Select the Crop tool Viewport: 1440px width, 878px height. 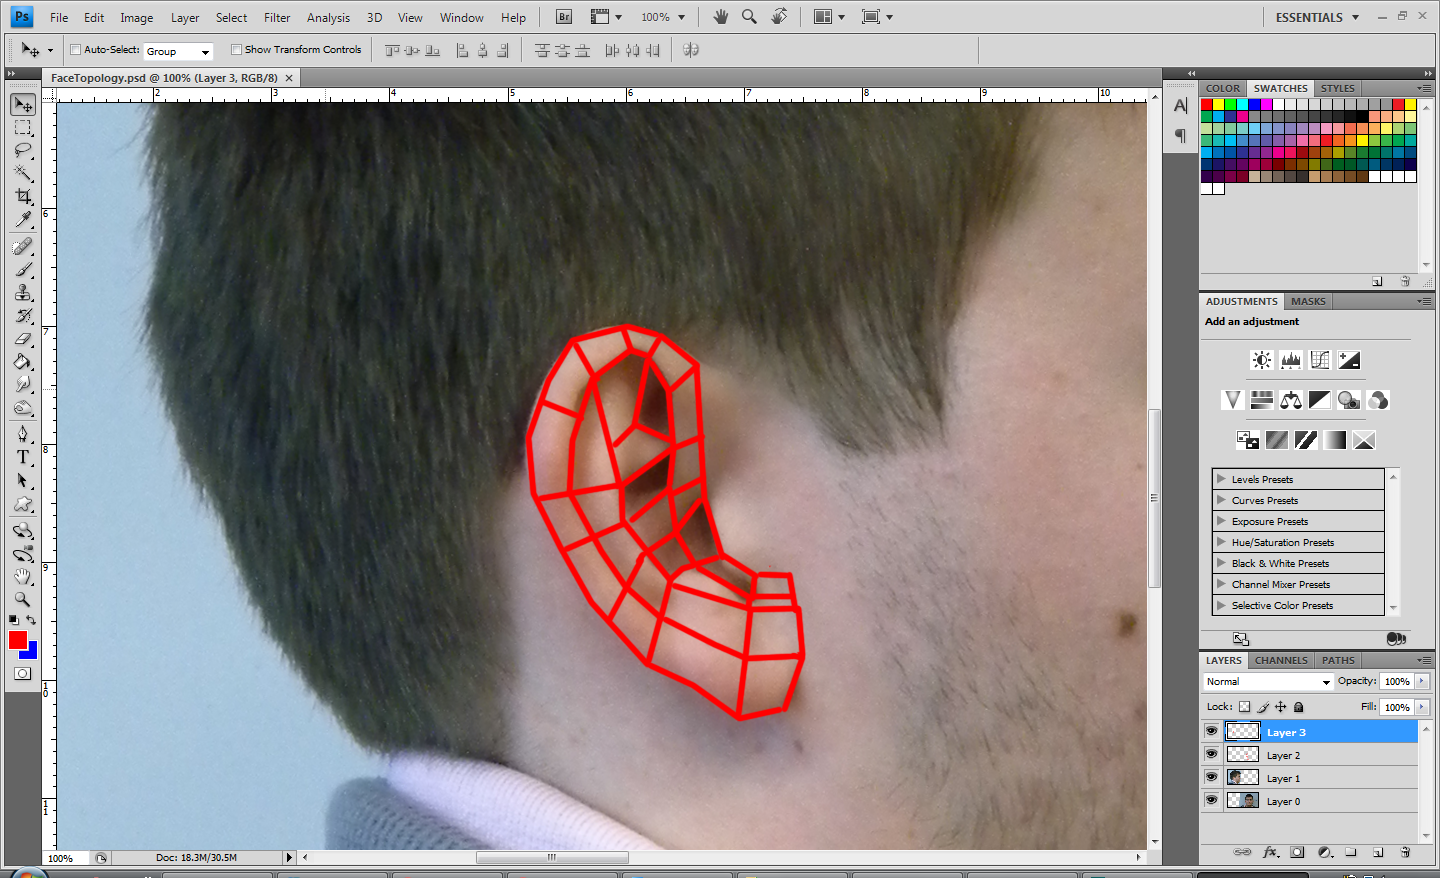22,196
